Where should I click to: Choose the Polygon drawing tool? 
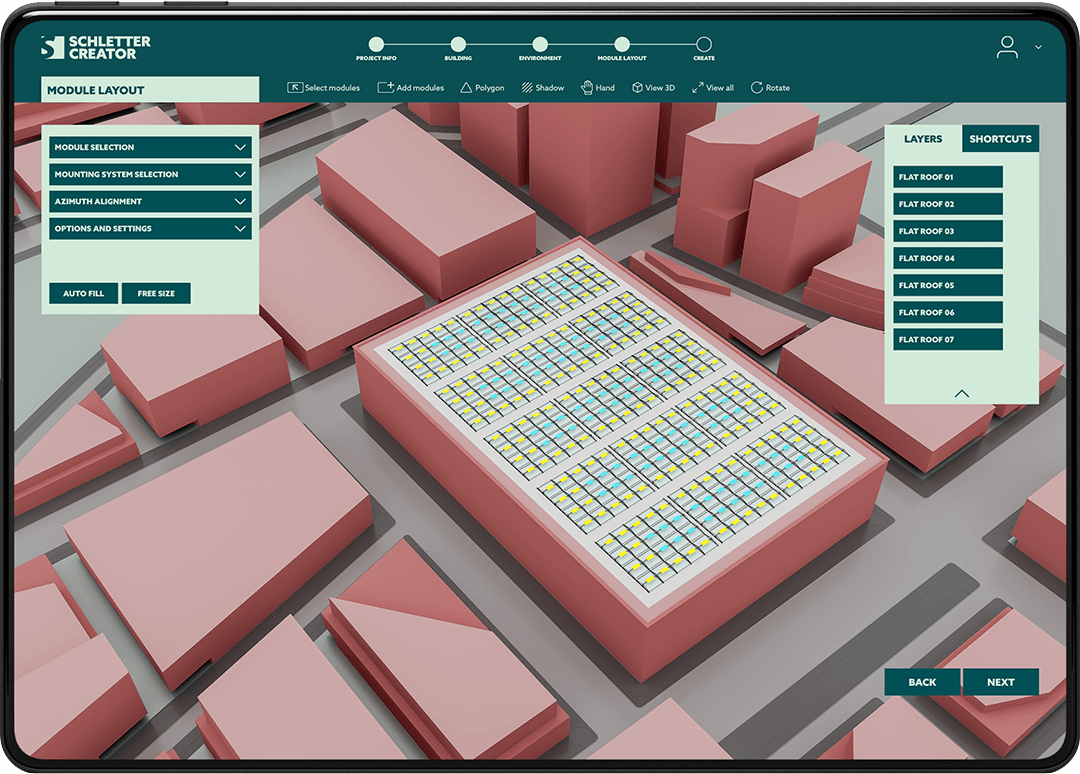coord(466,88)
